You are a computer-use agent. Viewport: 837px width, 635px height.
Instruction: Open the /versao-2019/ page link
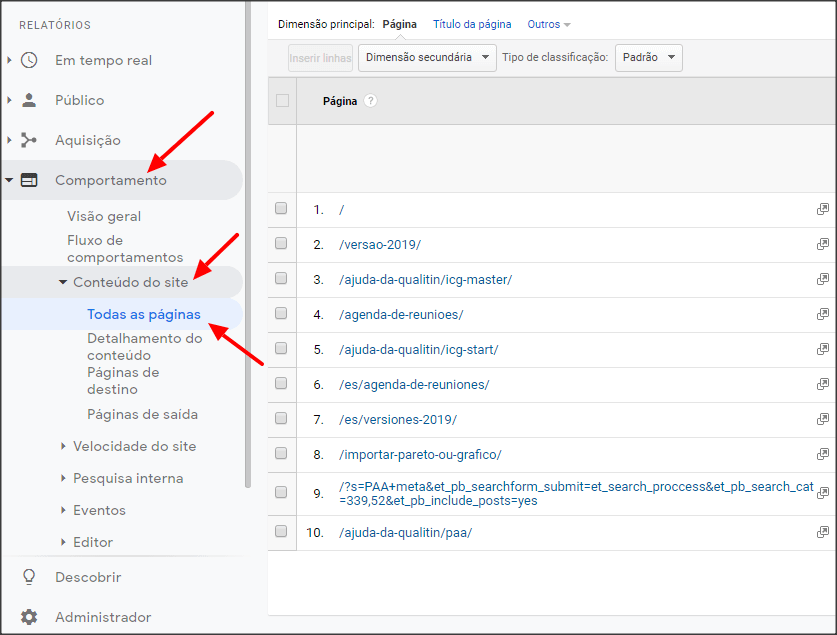pos(380,245)
